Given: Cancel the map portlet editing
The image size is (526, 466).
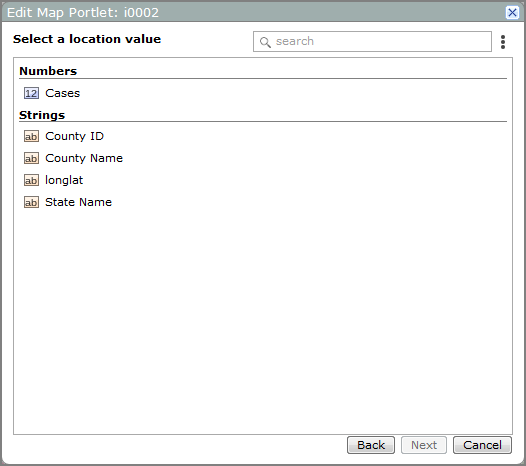Looking at the screenshot, I should pos(482,445).
